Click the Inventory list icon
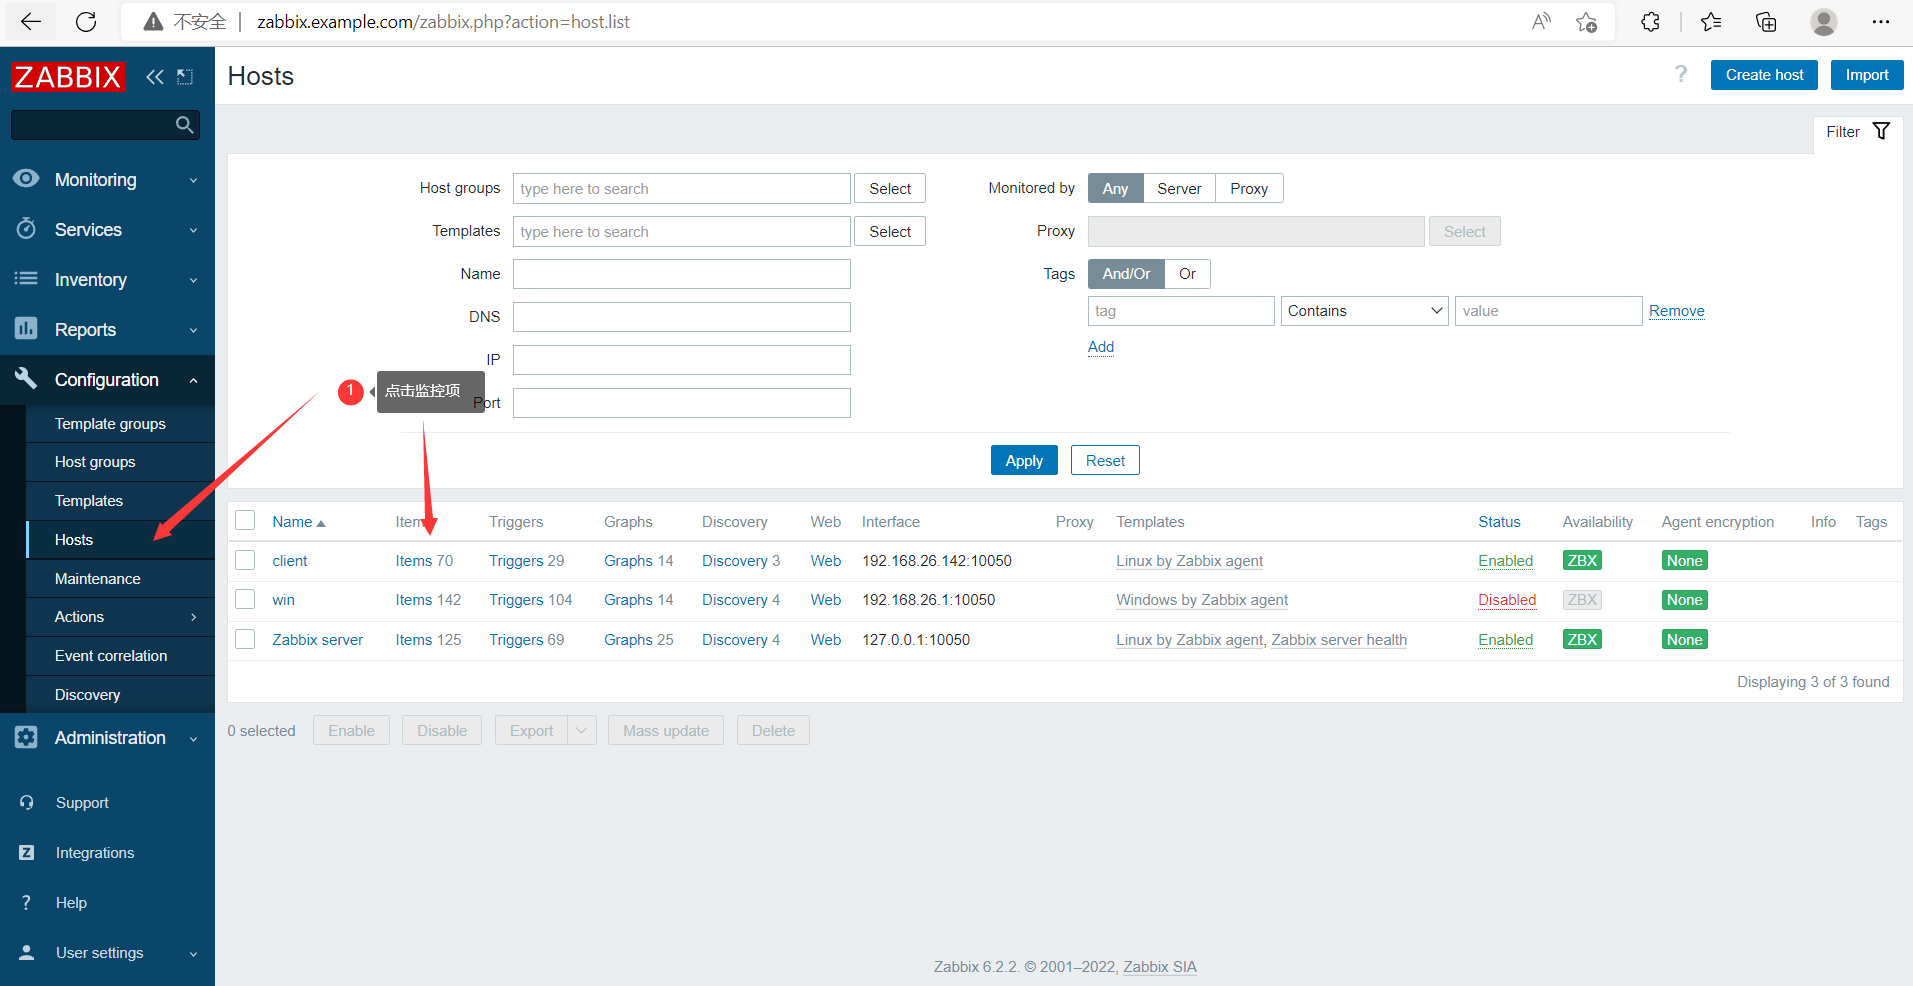The image size is (1913, 986). click(26, 279)
